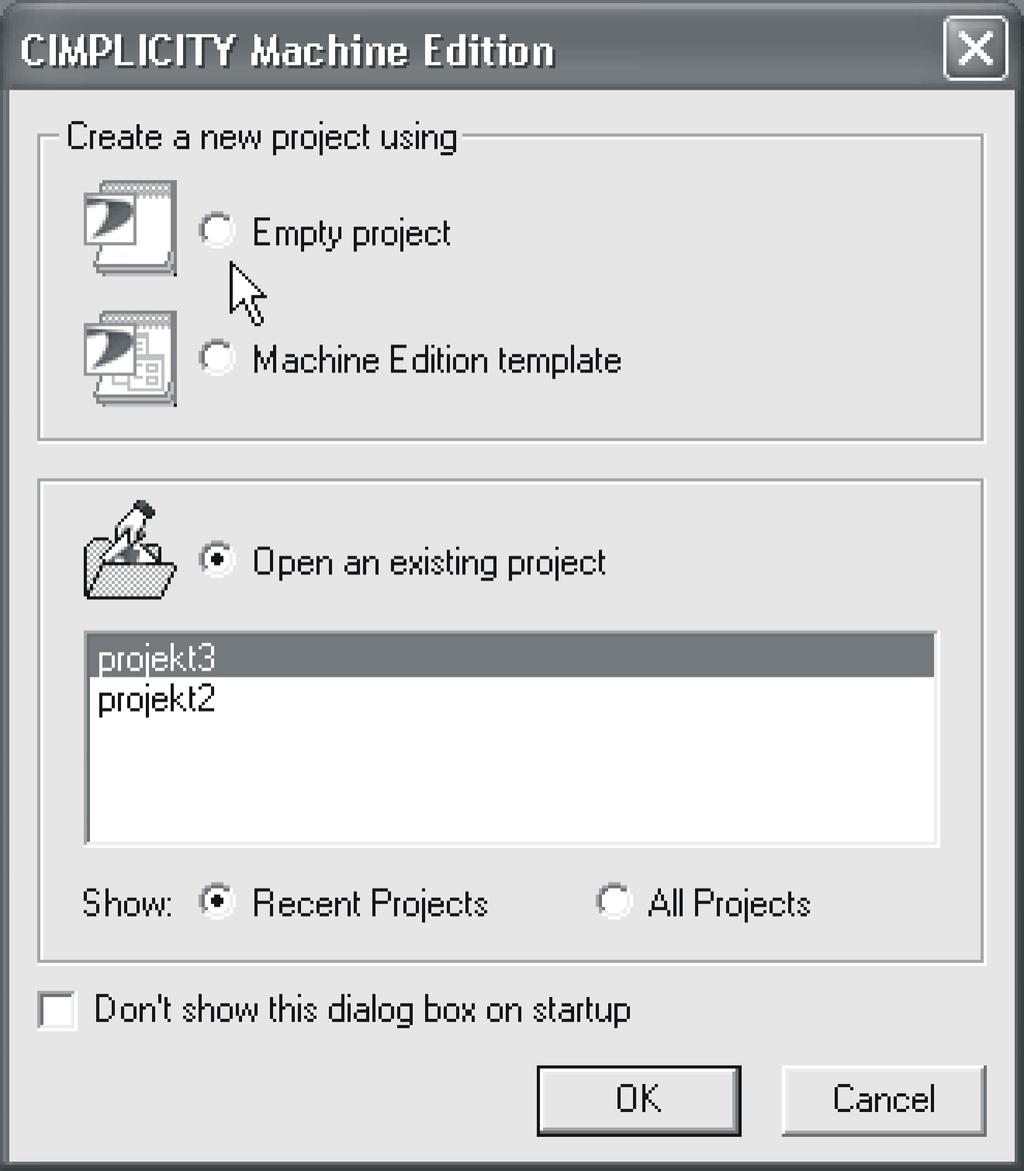The width and height of the screenshot is (1024, 1171).
Task: Confirm the dialog with the OK button
Action: coord(639,1100)
